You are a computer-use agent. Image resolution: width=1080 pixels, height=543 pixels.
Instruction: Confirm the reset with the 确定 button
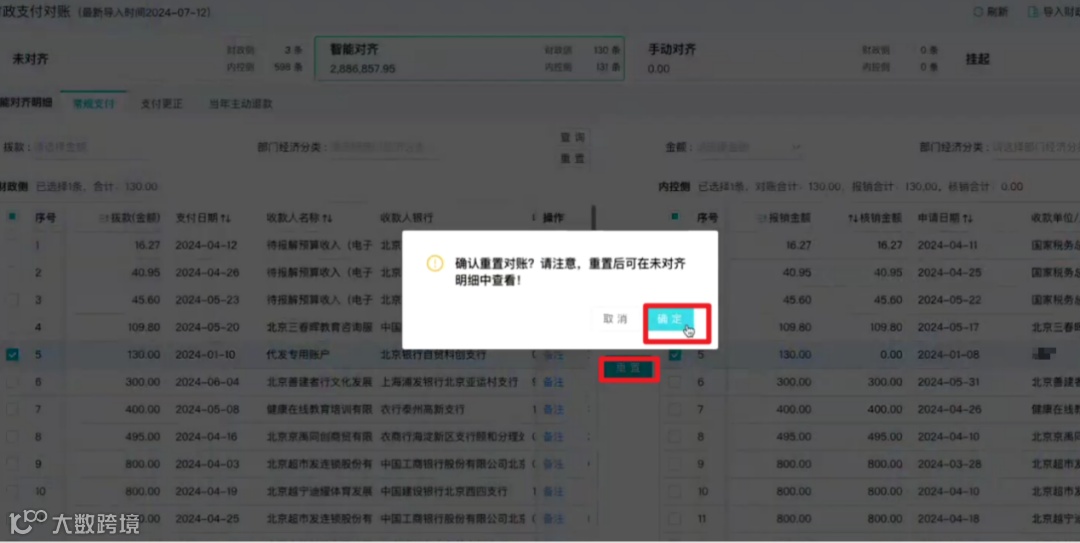pyautogui.click(x=669, y=319)
